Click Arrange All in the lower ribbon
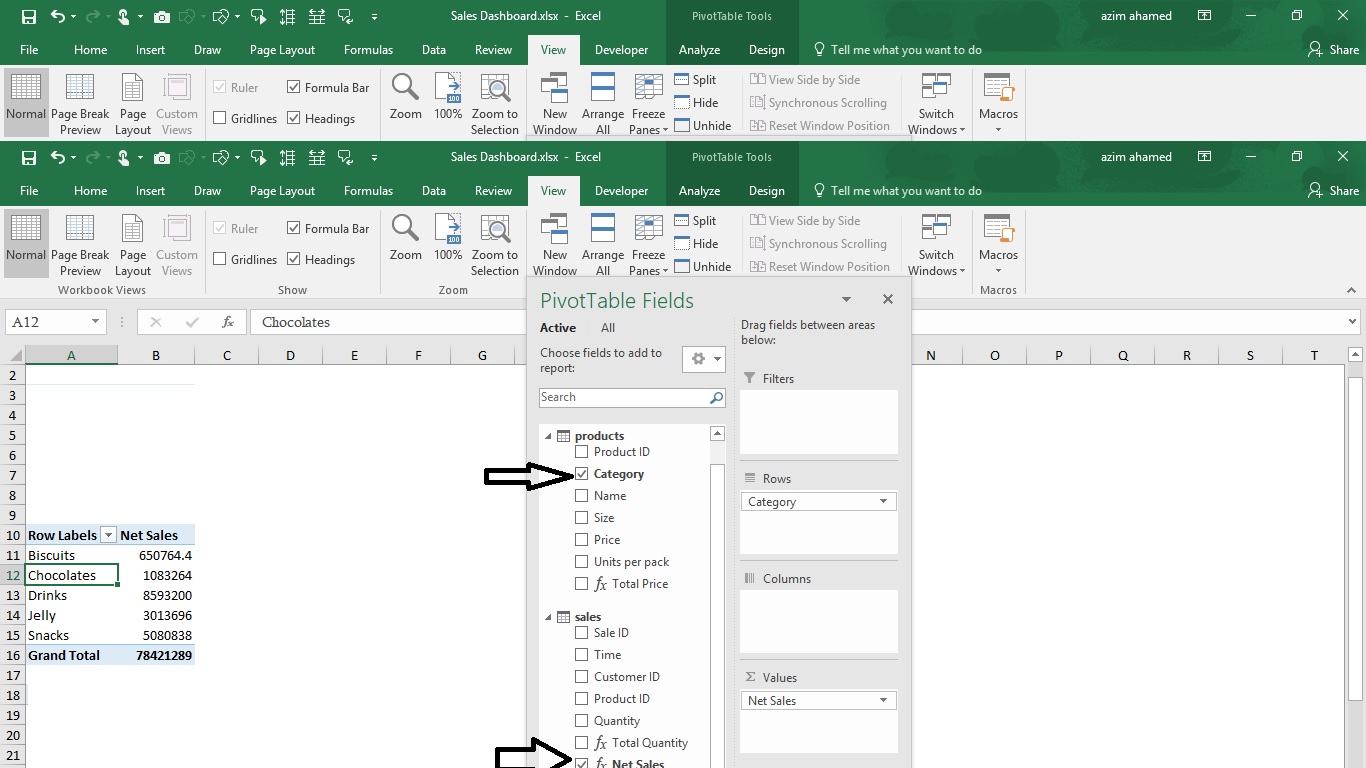The height and width of the screenshot is (768, 1366). tap(603, 243)
